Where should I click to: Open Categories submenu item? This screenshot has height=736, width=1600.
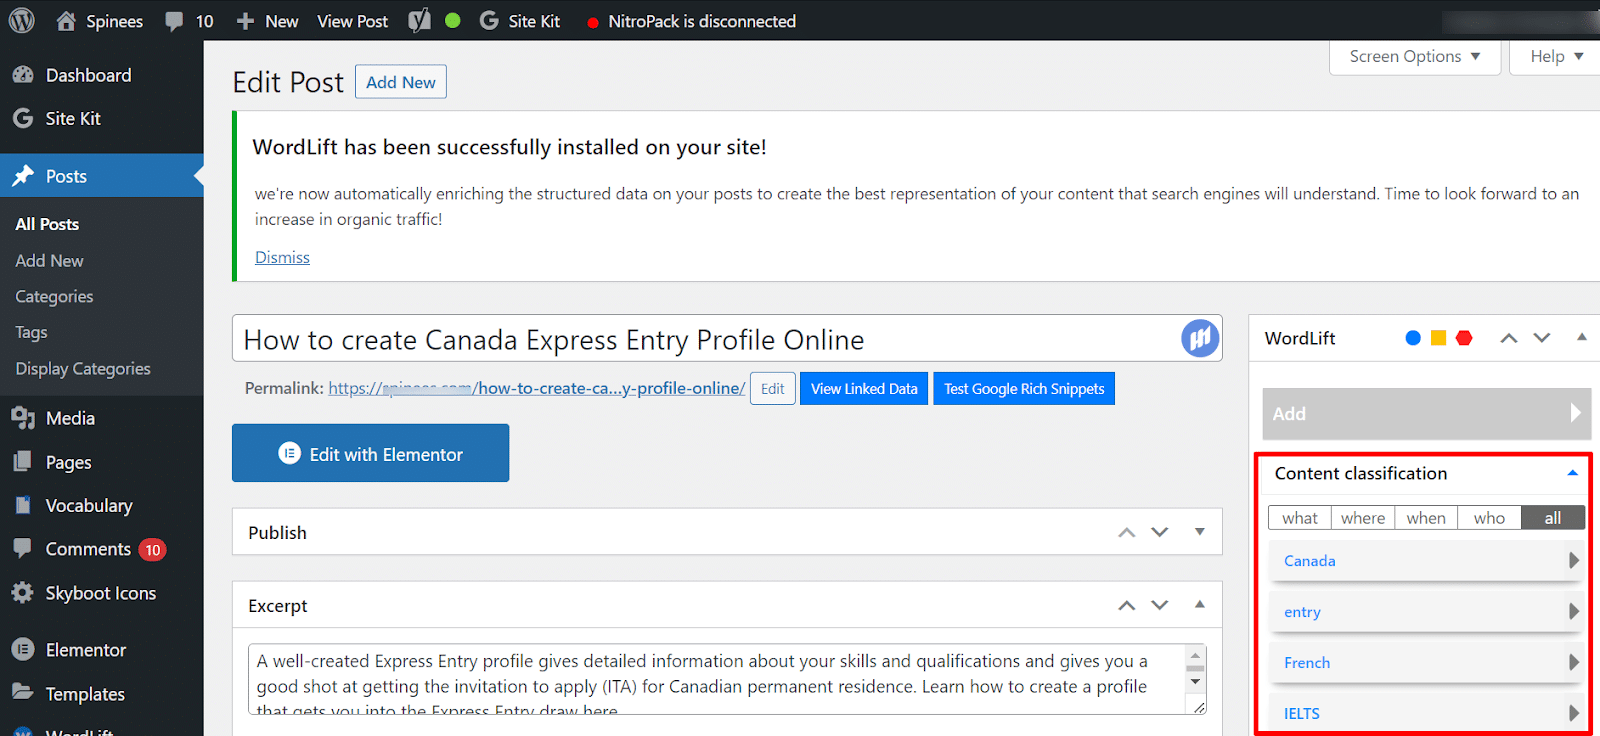pyautogui.click(x=54, y=296)
